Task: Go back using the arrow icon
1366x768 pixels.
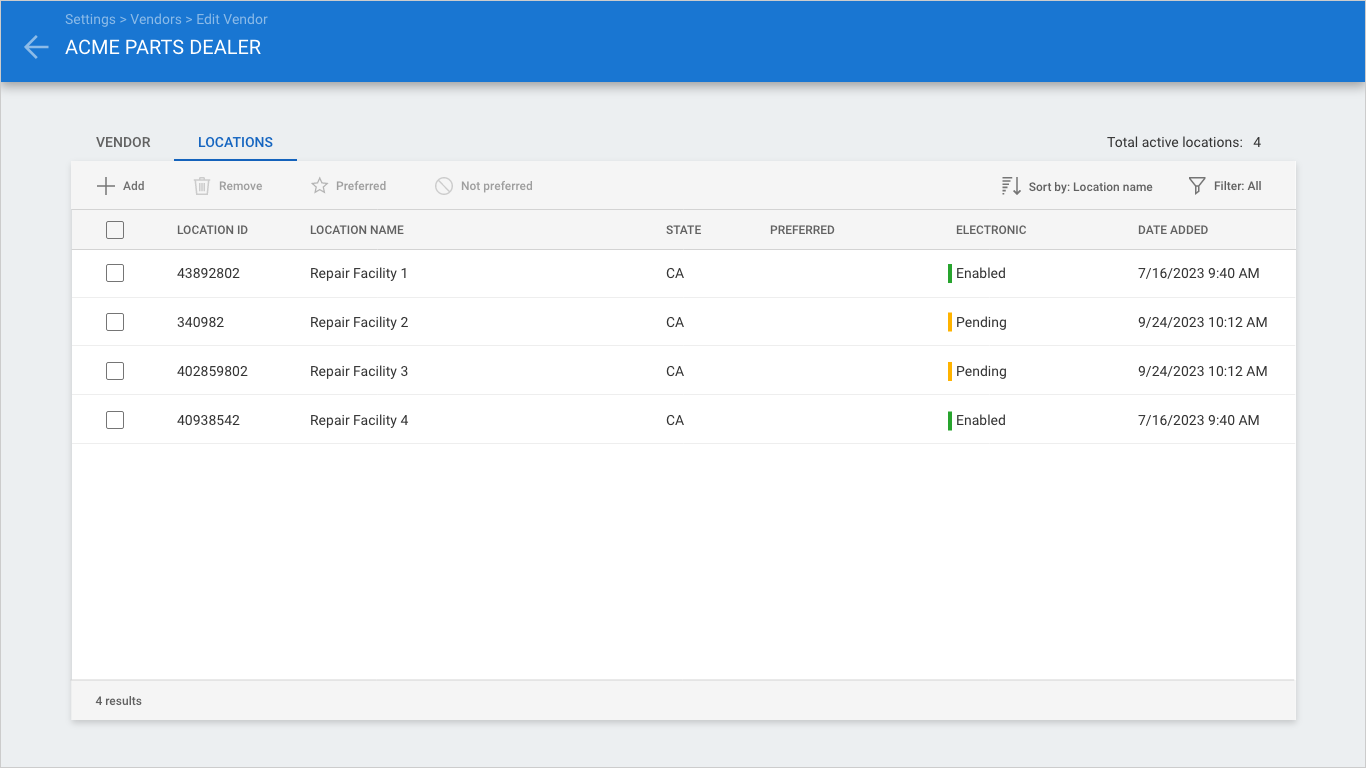Action: tap(36, 47)
